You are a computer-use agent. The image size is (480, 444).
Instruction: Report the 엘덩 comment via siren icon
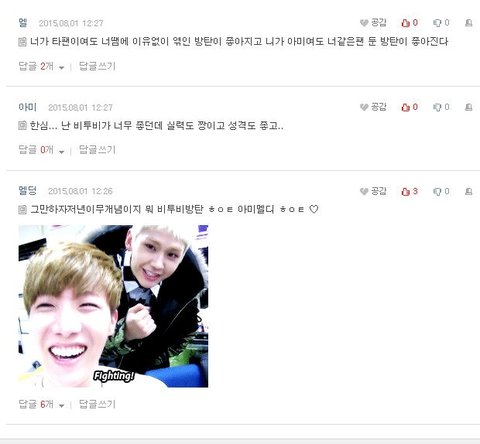[x=469, y=191]
